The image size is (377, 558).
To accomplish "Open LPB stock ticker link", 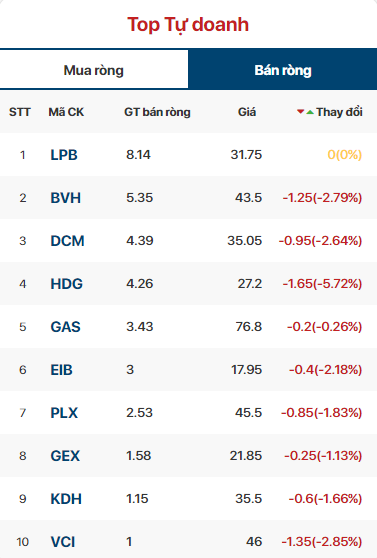I will (x=64, y=155).
